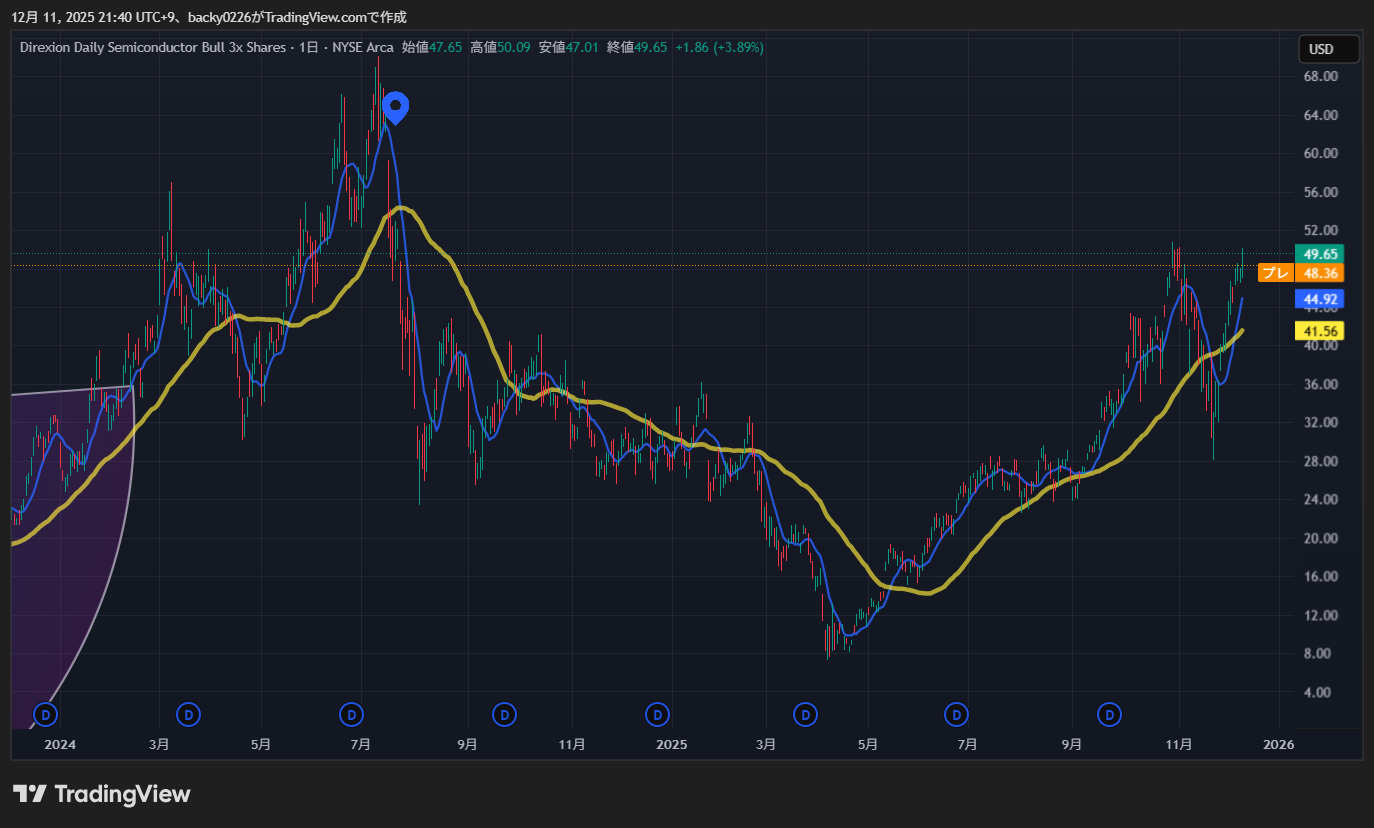Select the blue 44.92 moving average label
The height and width of the screenshot is (828, 1374).
coord(1319,299)
